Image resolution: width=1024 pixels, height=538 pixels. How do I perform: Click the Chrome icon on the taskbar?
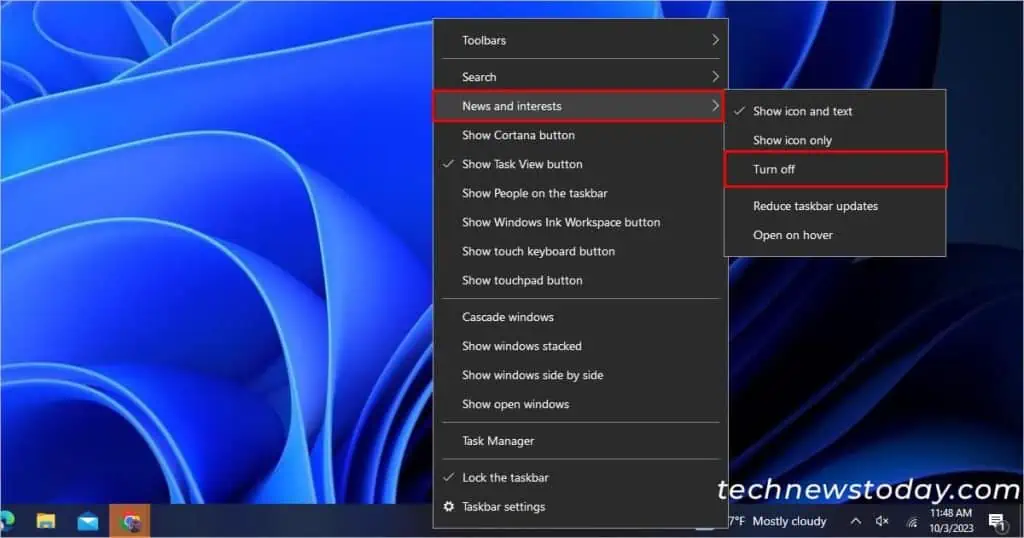[x=130, y=521]
